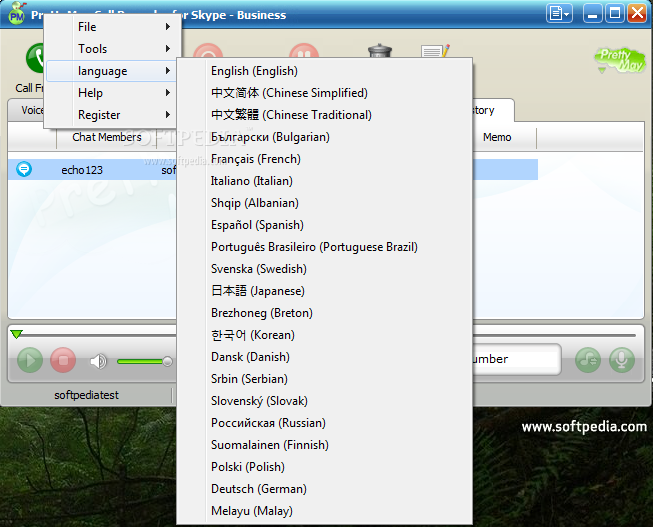The width and height of the screenshot is (653, 527).
Task: Expand the File submenu arrow
Action: 167,27
